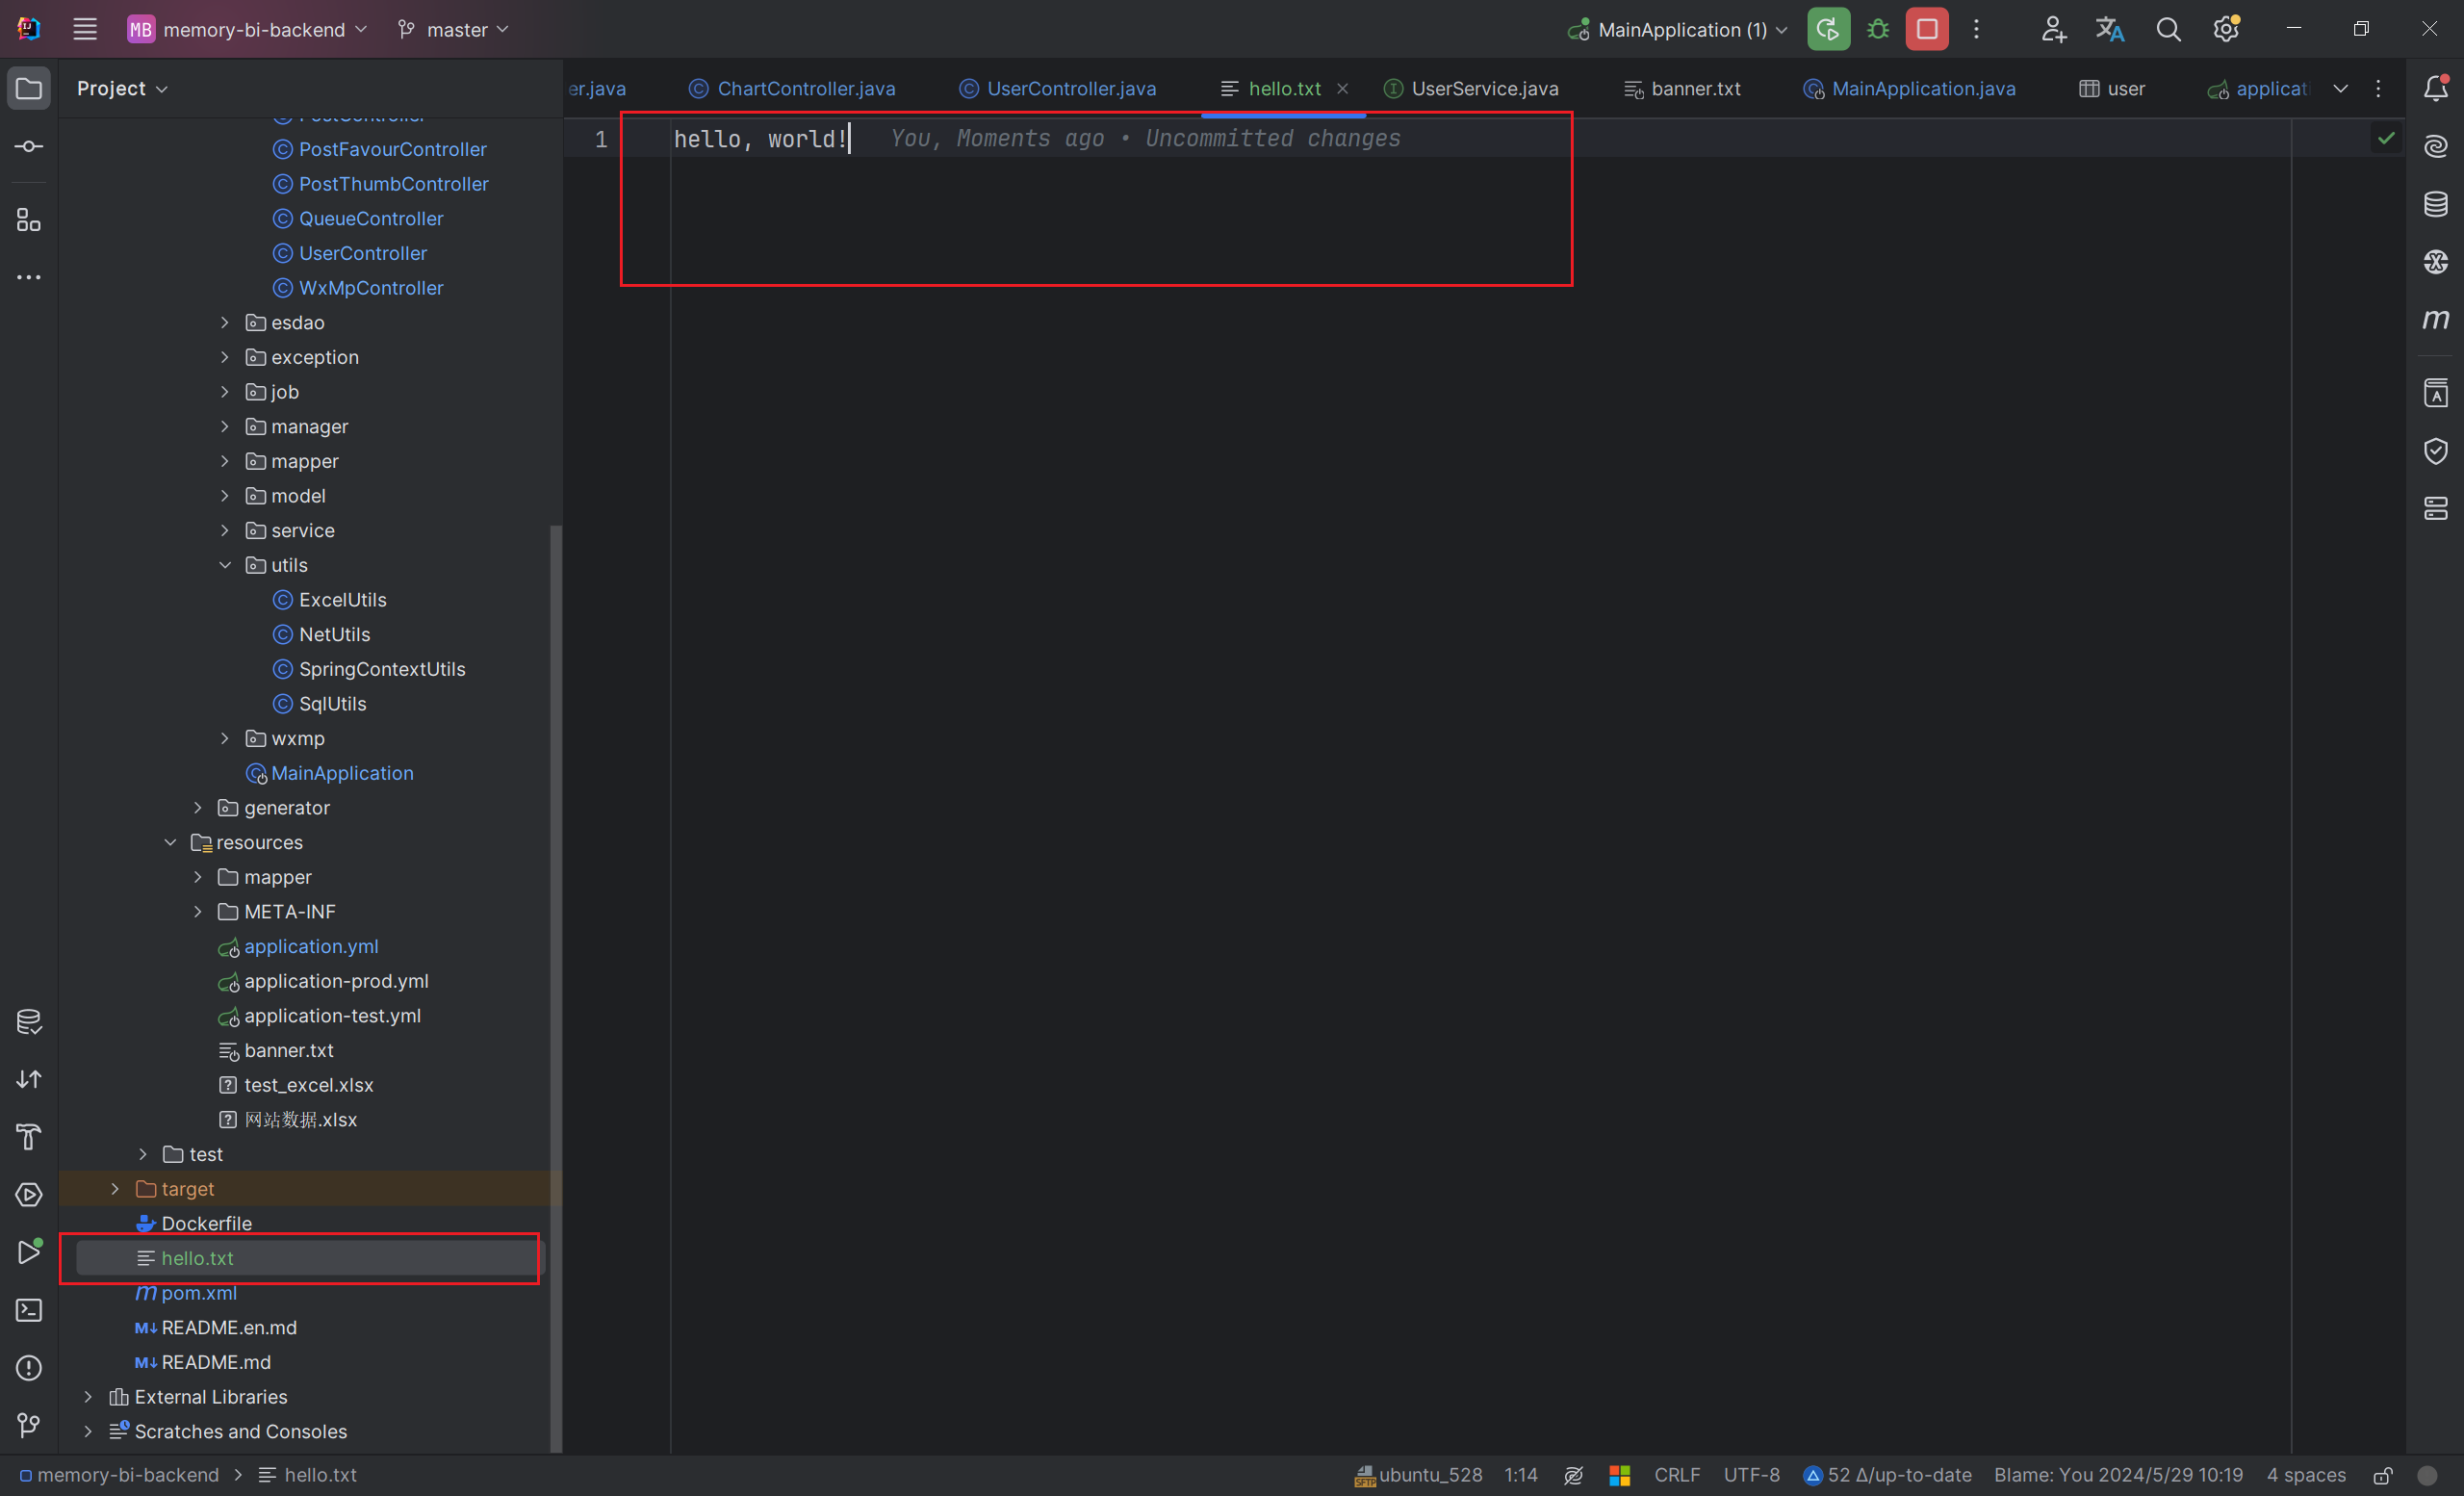Expand the service package
This screenshot has height=1496, width=2464.
tap(225, 530)
